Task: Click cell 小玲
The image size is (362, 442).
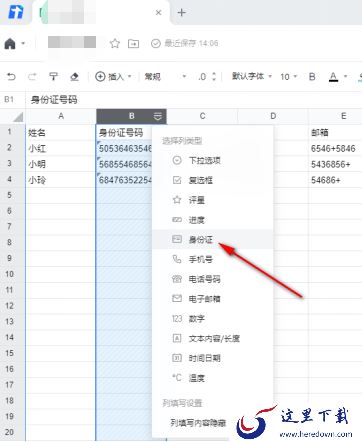Action: (x=61, y=180)
